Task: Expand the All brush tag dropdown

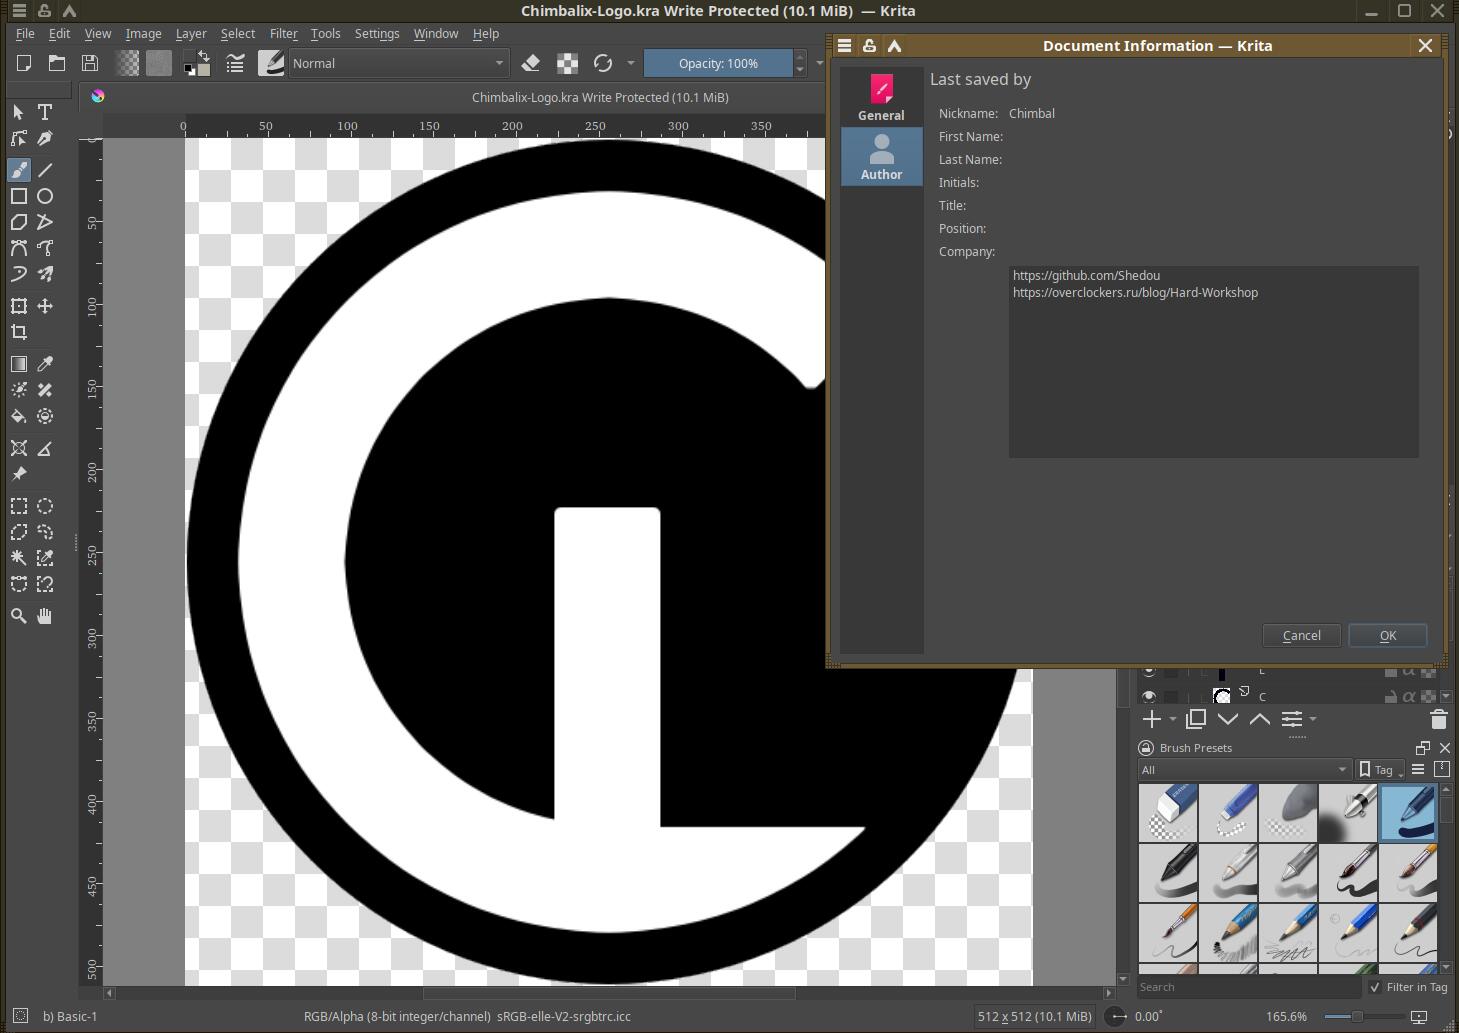Action: [1244, 769]
